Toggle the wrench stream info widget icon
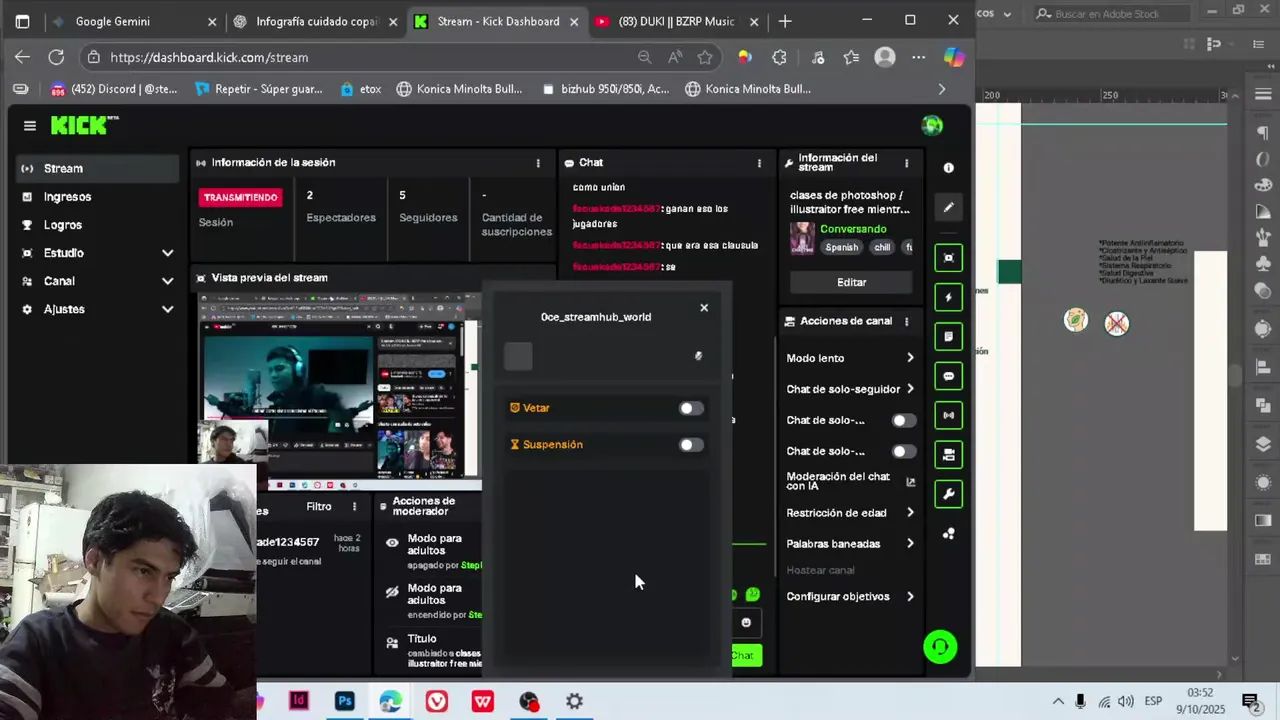 (x=948, y=494)
